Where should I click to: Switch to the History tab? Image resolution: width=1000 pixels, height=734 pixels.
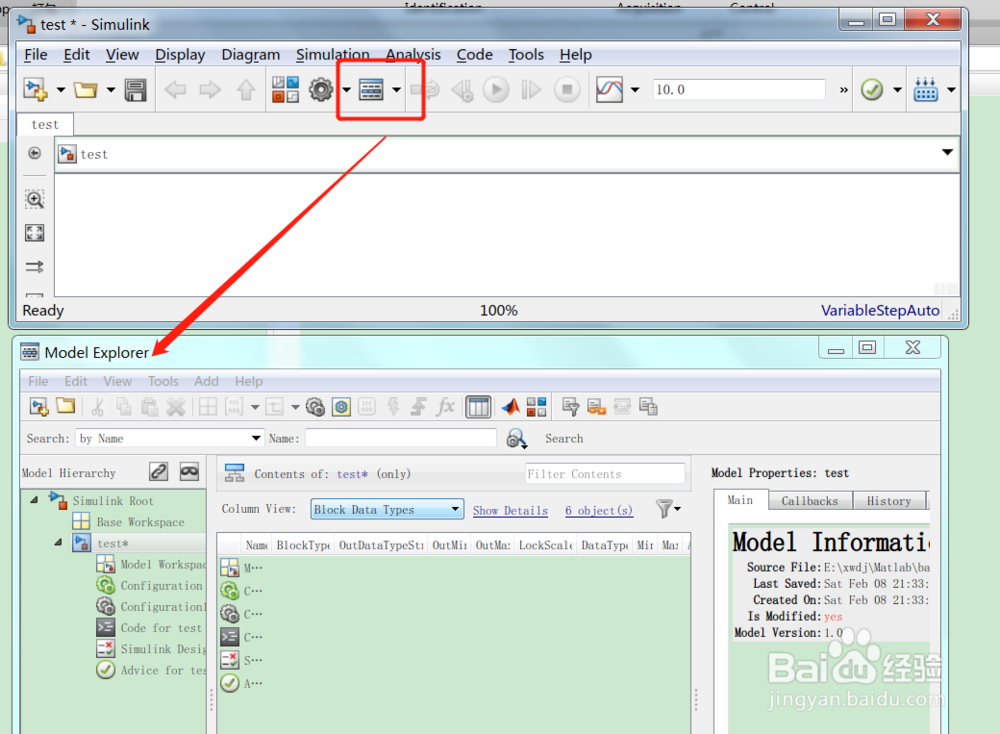(888, 501)
